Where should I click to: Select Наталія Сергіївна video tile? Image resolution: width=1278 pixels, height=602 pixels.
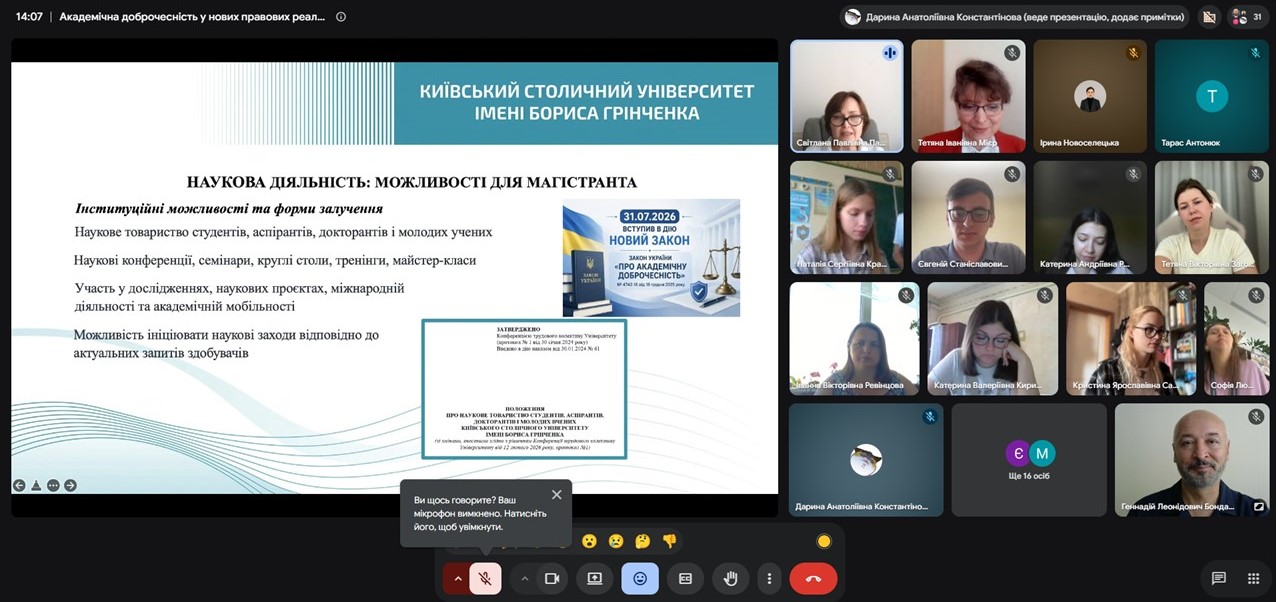(847, 217)
